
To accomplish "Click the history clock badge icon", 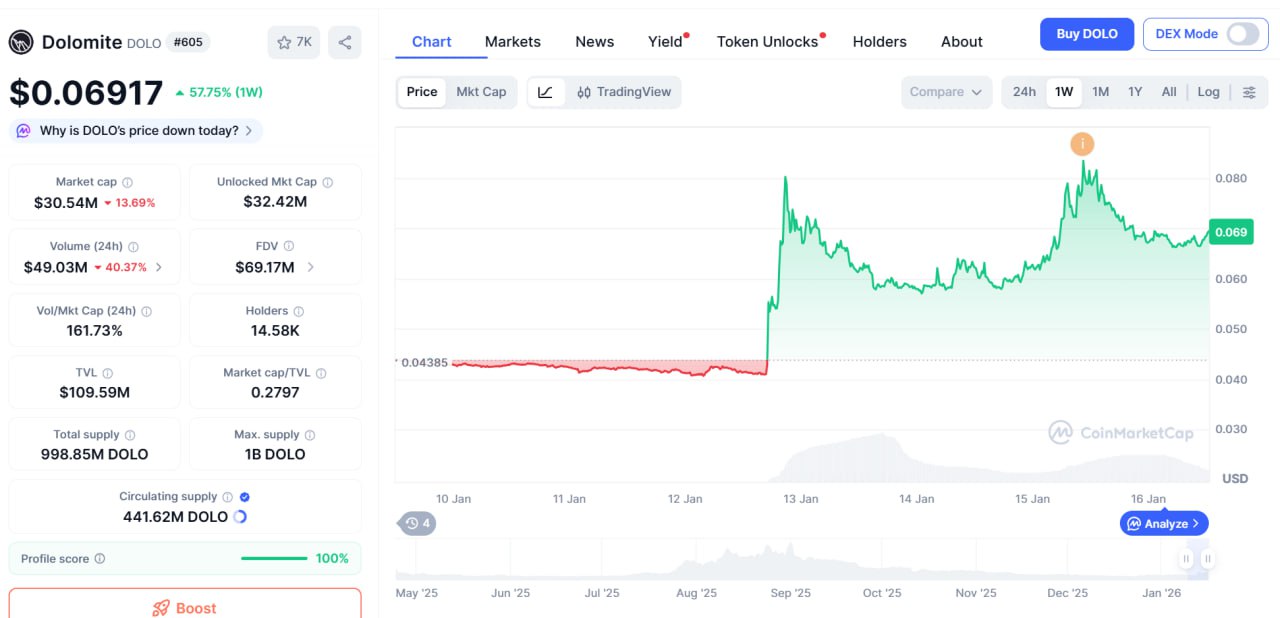I will click(x=418, y=523).
